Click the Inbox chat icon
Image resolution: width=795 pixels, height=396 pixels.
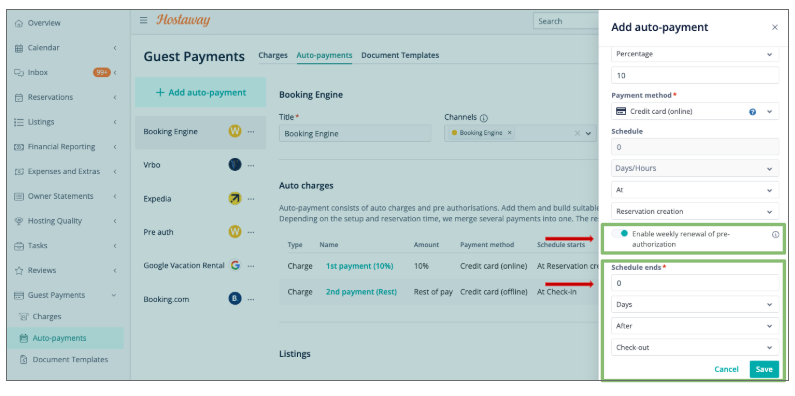pos(19,73)
